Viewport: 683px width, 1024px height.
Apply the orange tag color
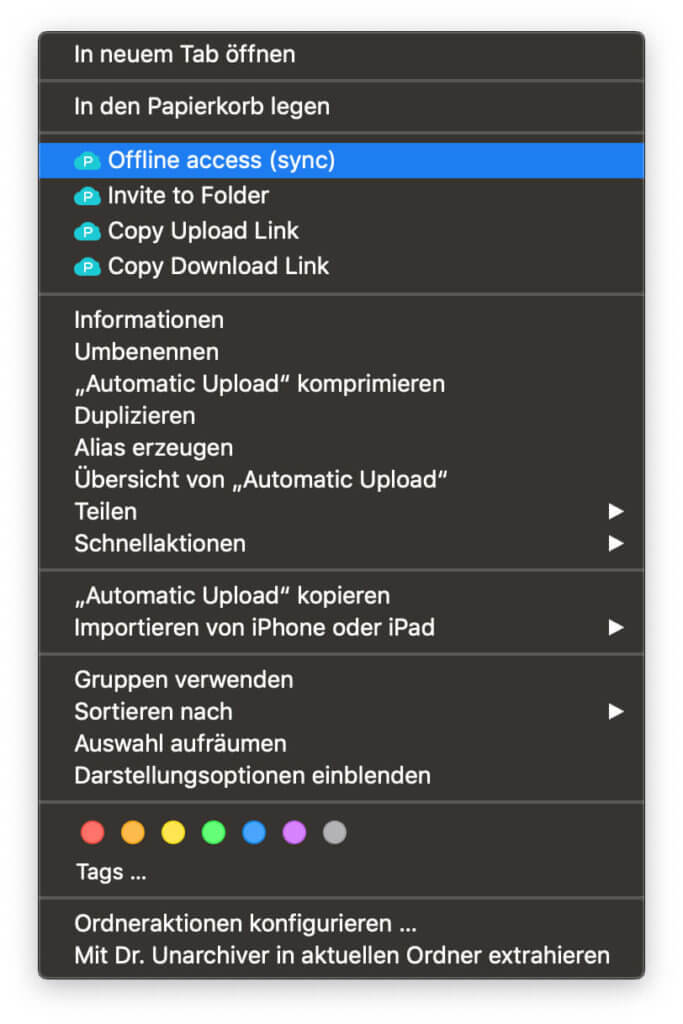point(133,832)
